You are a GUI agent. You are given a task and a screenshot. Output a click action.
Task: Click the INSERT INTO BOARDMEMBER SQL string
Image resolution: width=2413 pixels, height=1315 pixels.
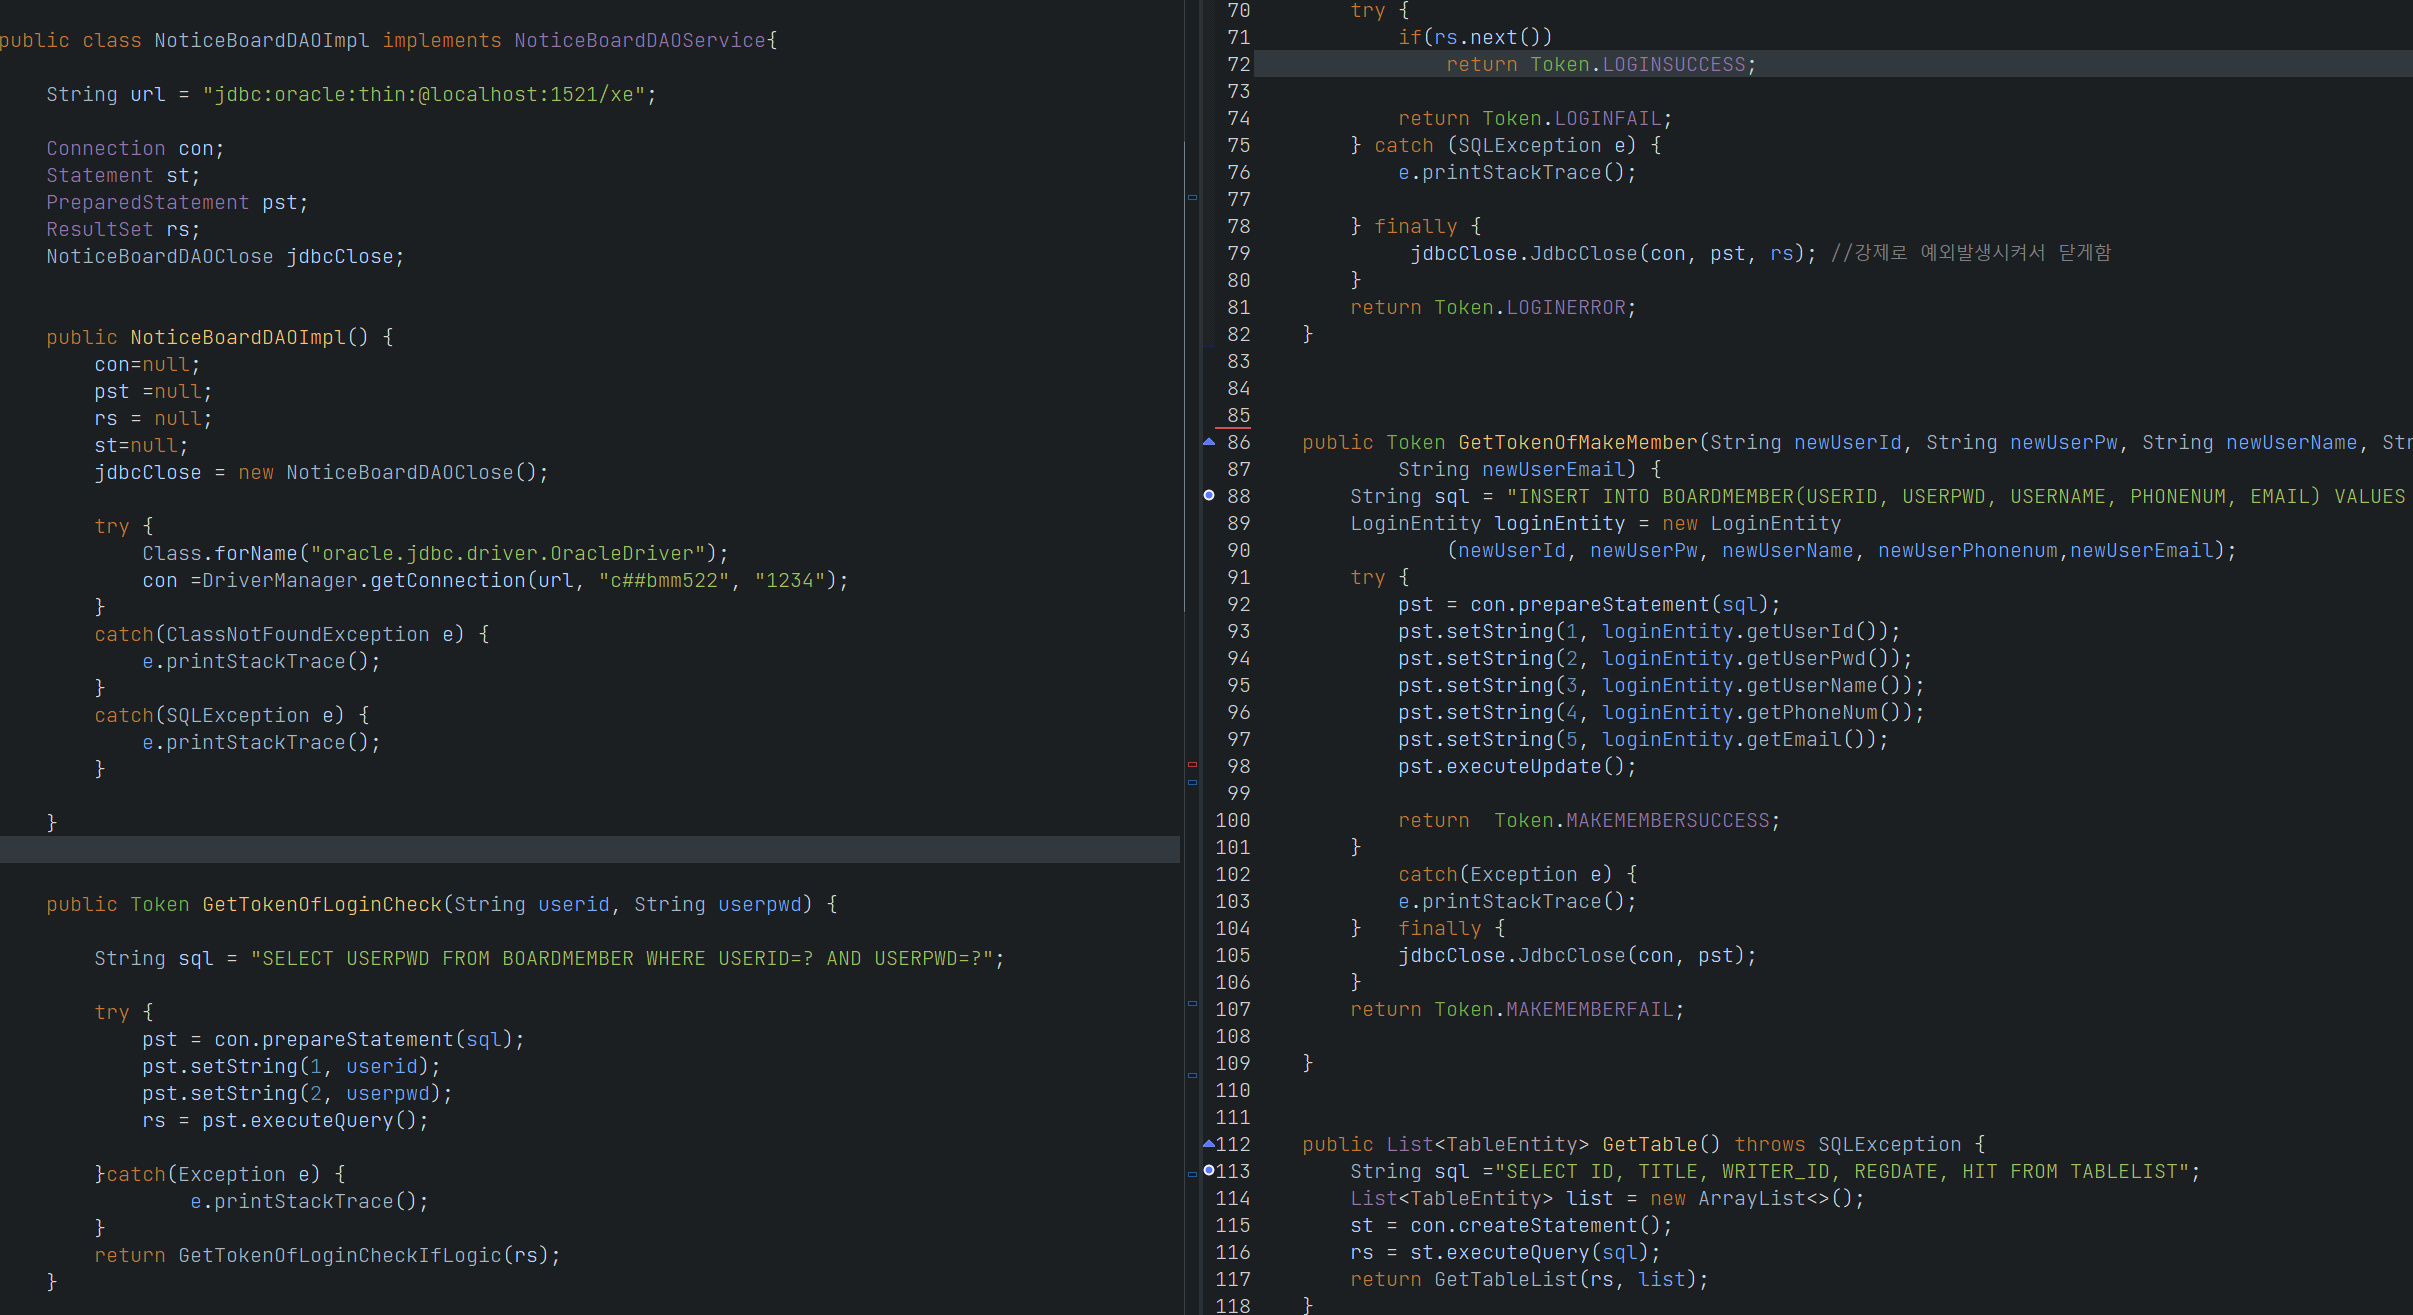point(1959,496)
